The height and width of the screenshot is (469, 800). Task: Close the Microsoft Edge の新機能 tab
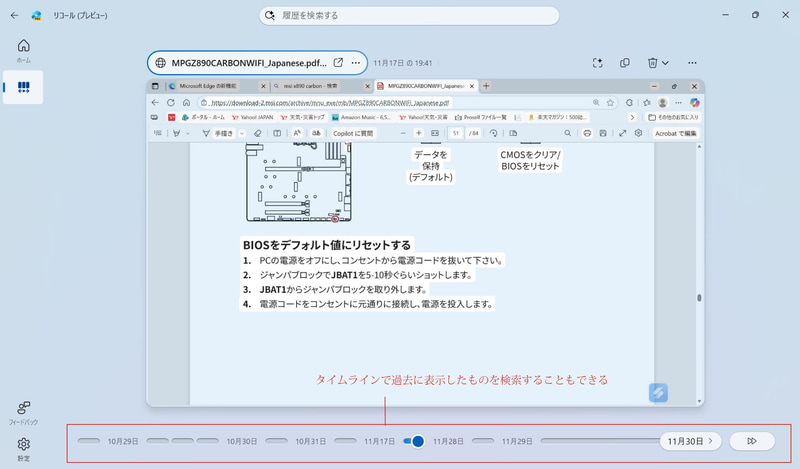pos(263,86)
